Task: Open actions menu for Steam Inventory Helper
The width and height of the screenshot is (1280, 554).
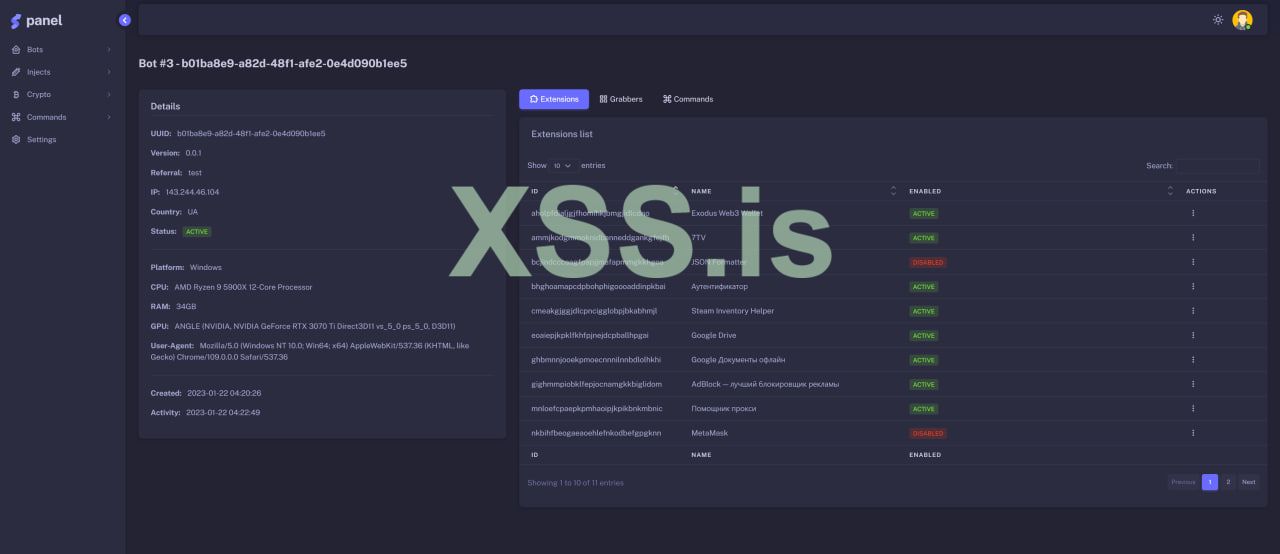Action: [1193, 311]
